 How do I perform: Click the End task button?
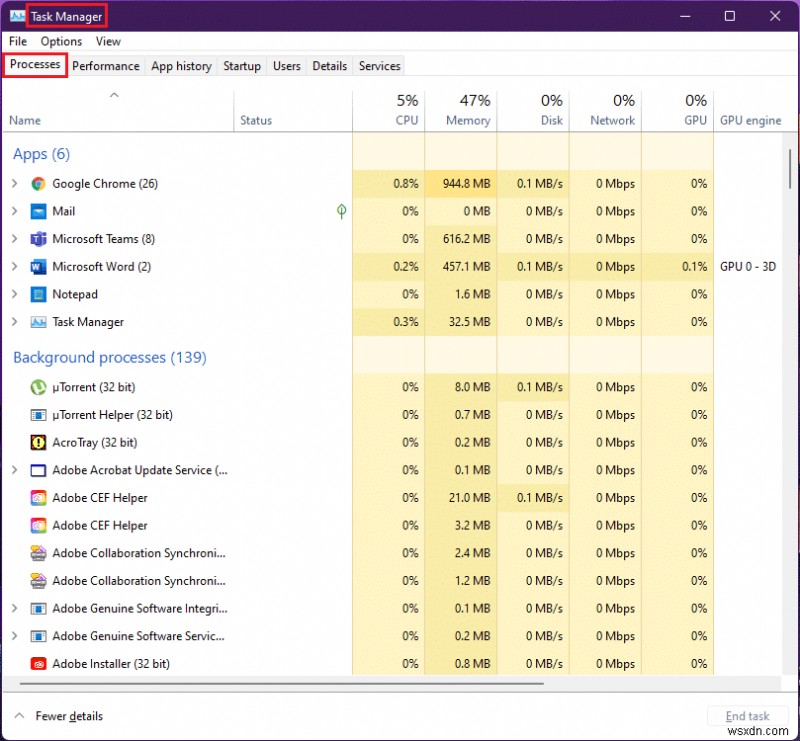[747, 716]
